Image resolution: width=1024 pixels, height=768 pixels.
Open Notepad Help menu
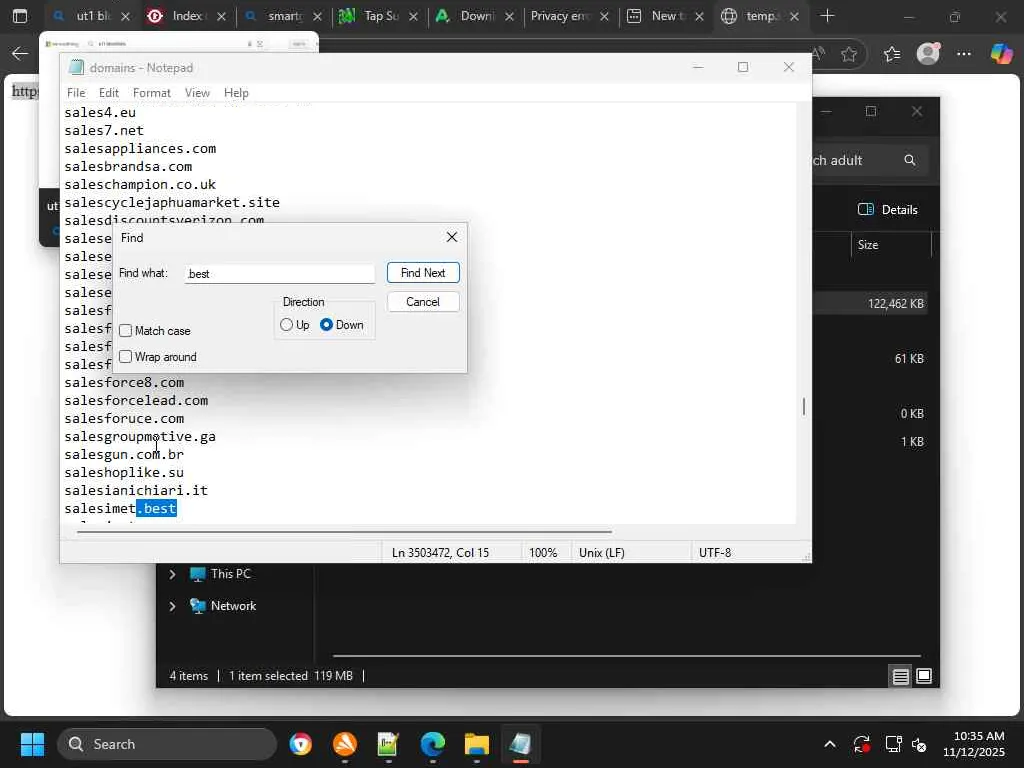[x=236, y=93]
